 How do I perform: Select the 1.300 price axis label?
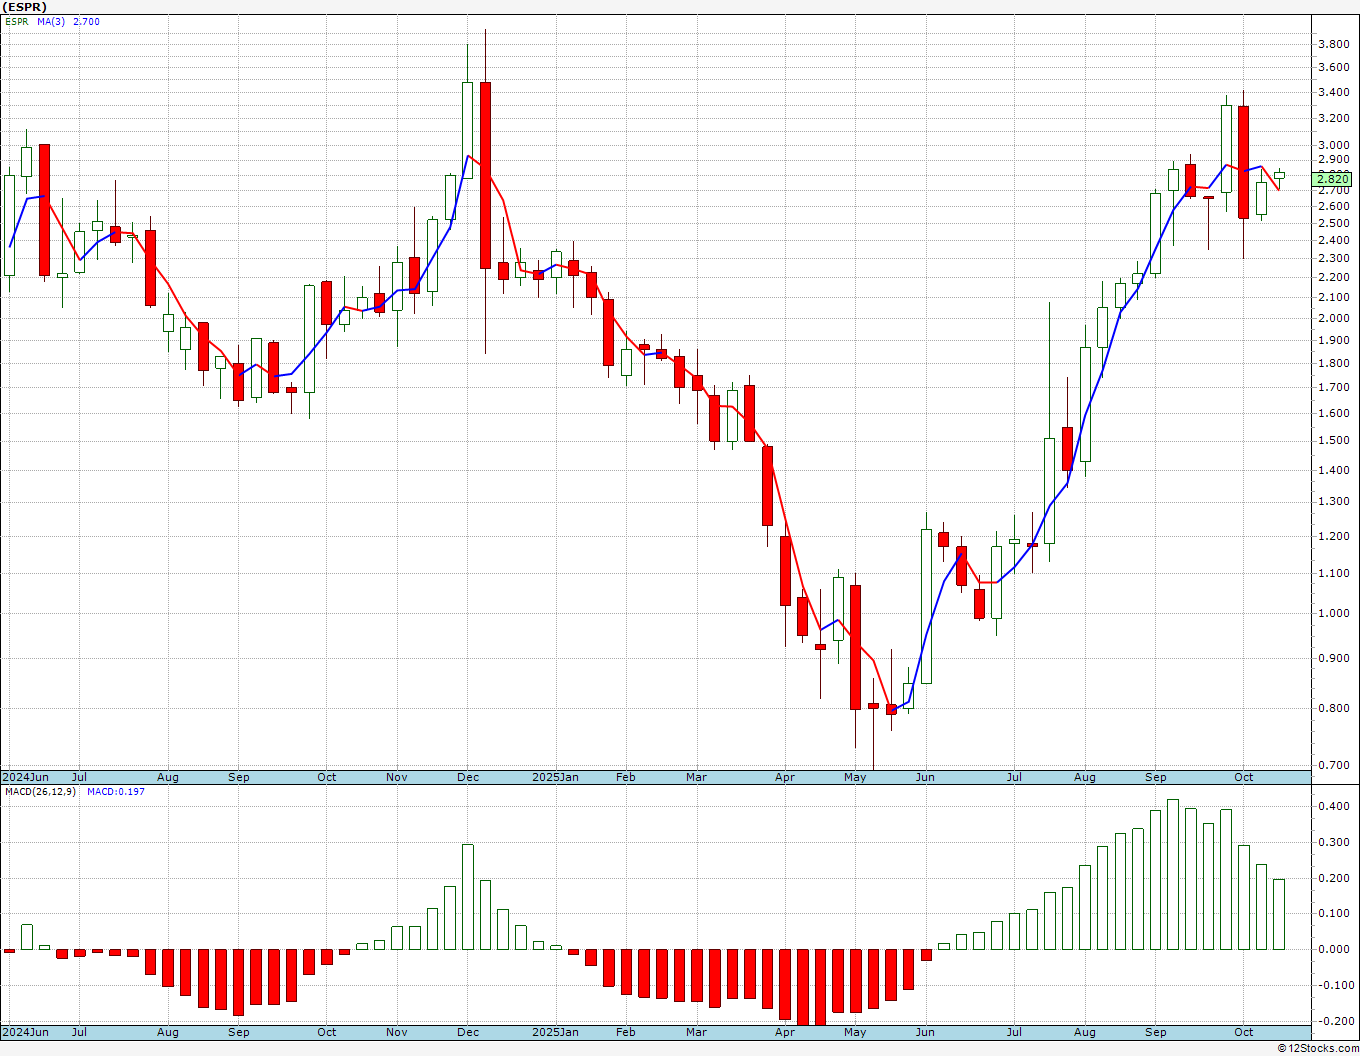pyautogui.click(x=1334, y=502)
